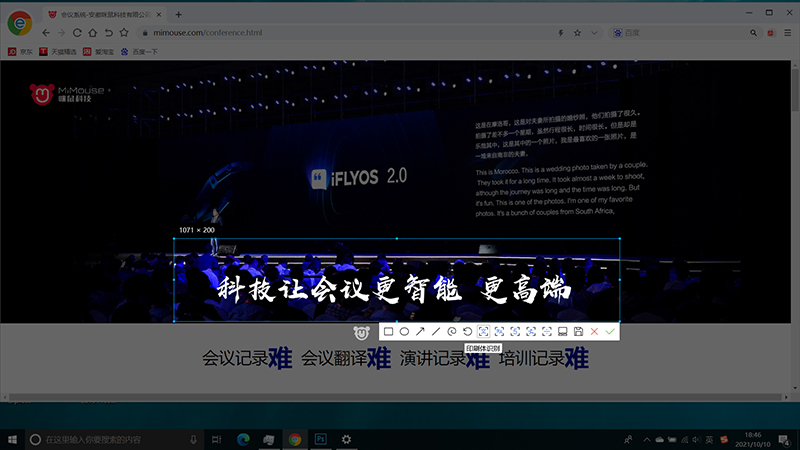Open a new browser tab
Viewport: 800px width, 450px height.
(x=179, y=15)
